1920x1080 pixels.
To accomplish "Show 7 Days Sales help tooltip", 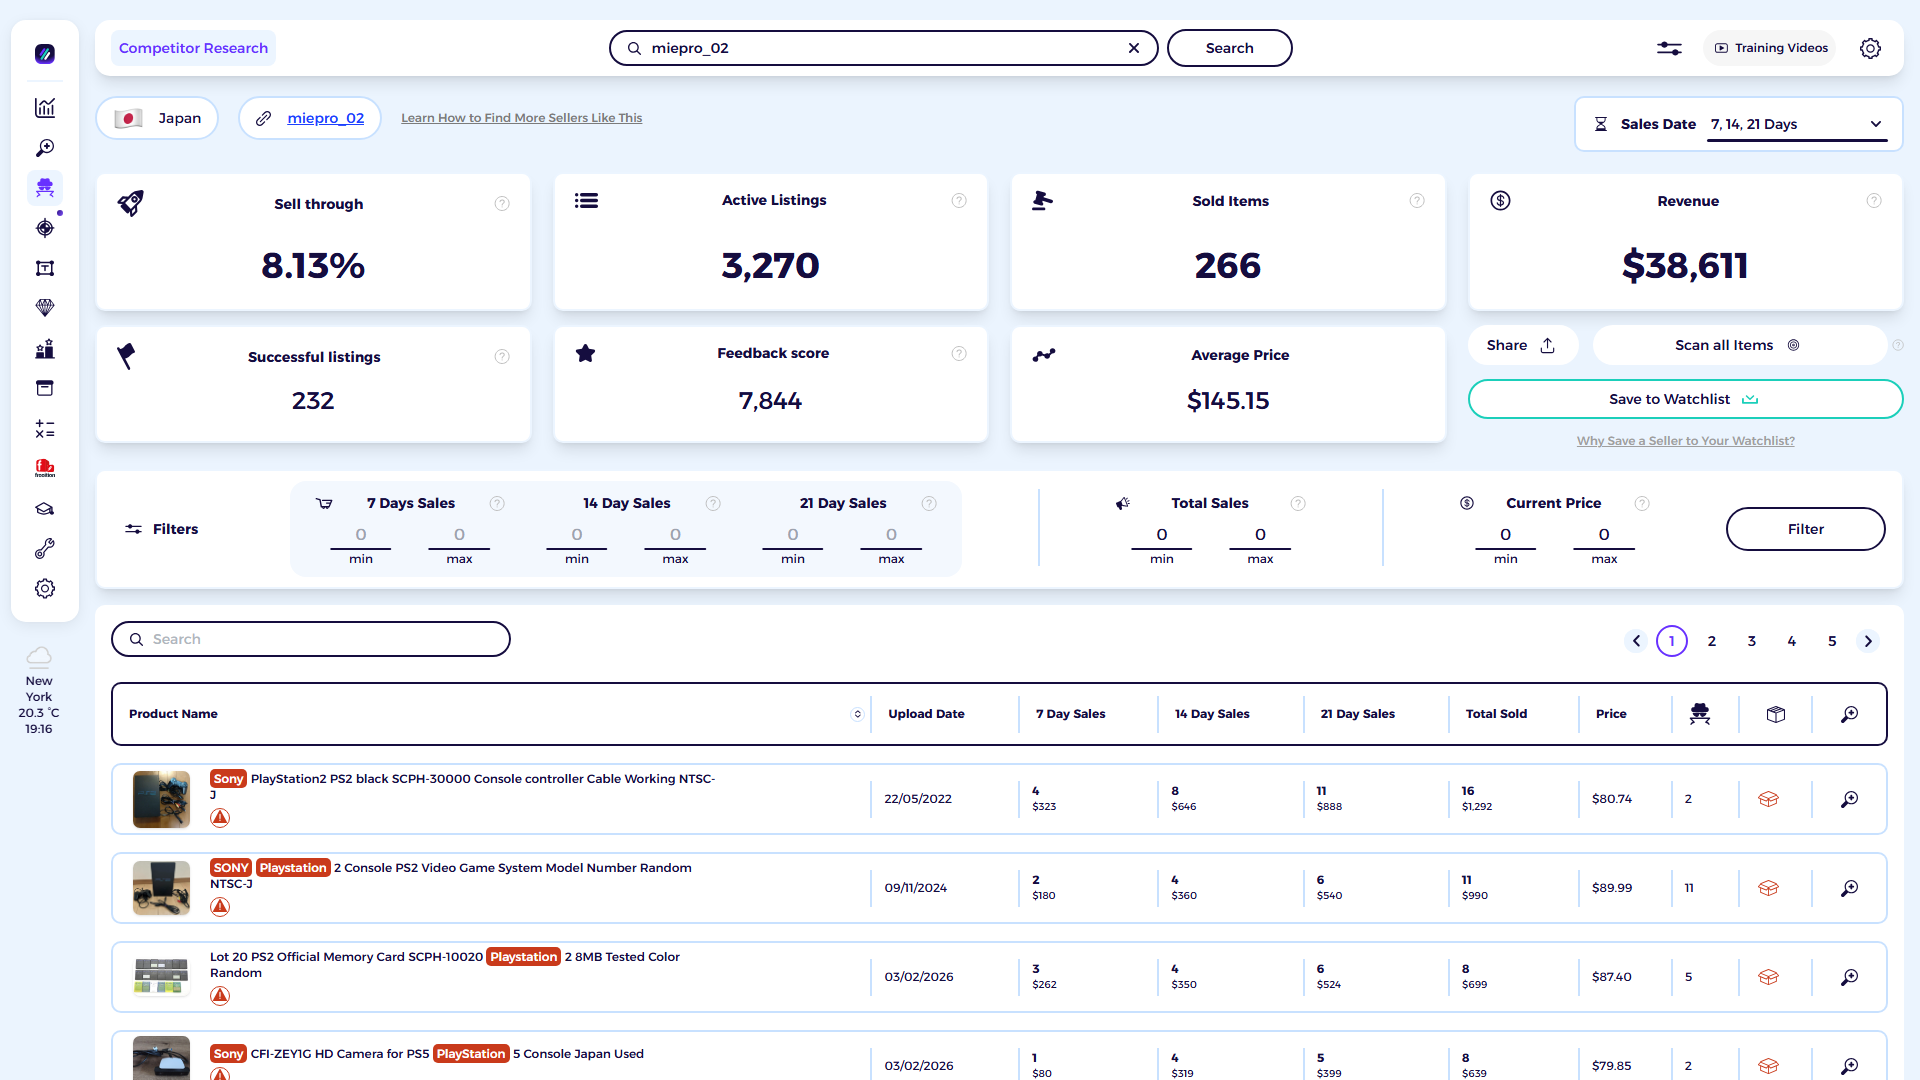I will pos(497,504).
